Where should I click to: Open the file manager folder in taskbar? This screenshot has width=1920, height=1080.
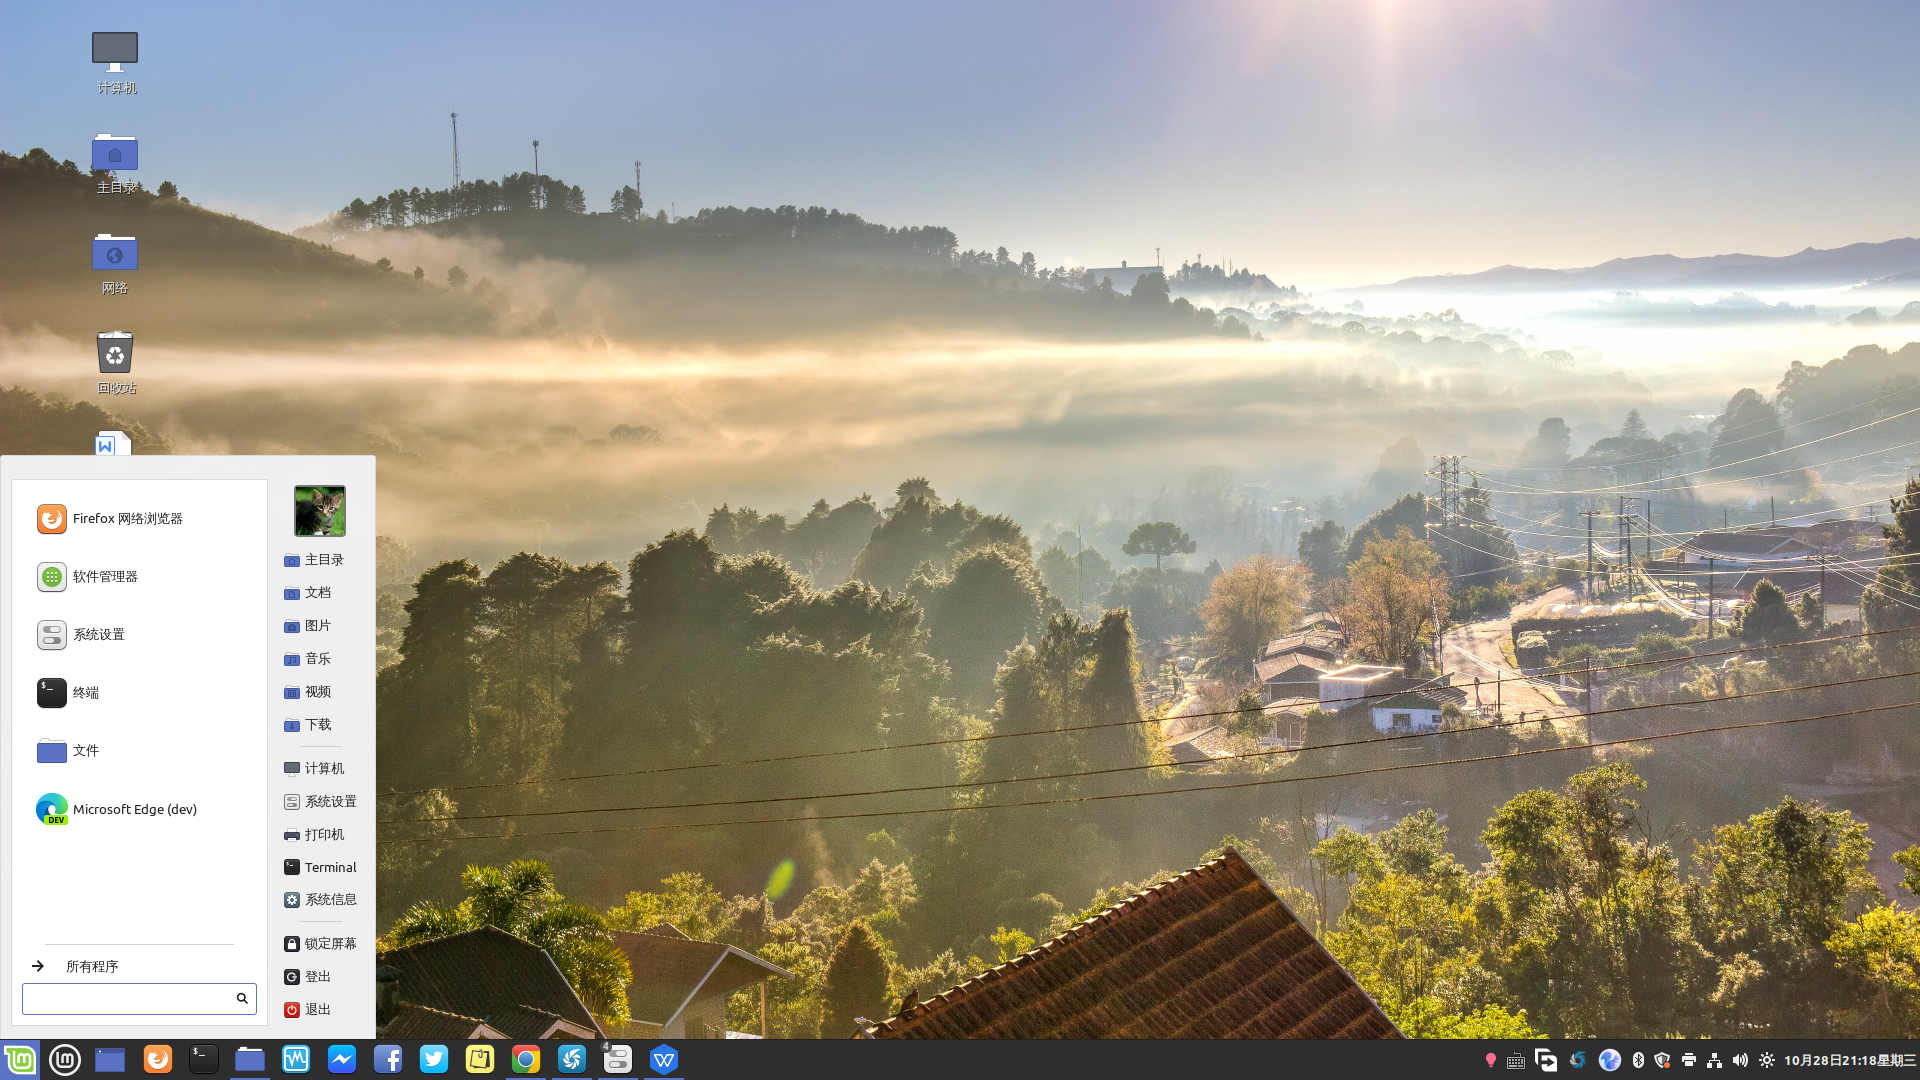point(250,1060)
